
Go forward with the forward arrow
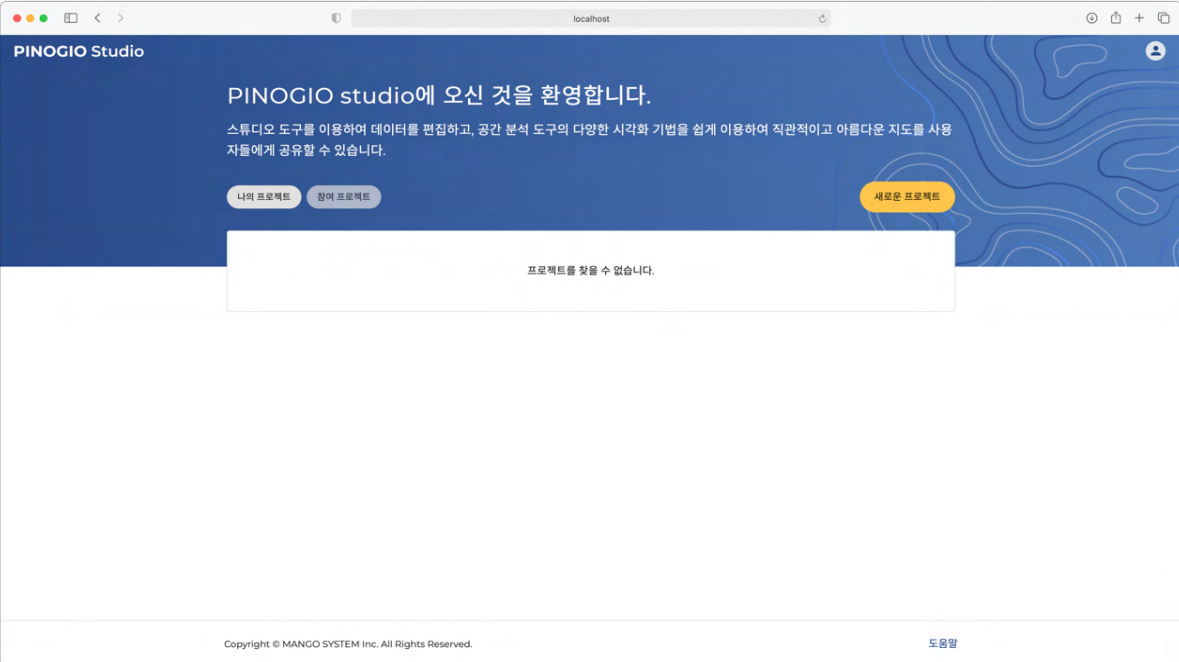coord(120,18)
